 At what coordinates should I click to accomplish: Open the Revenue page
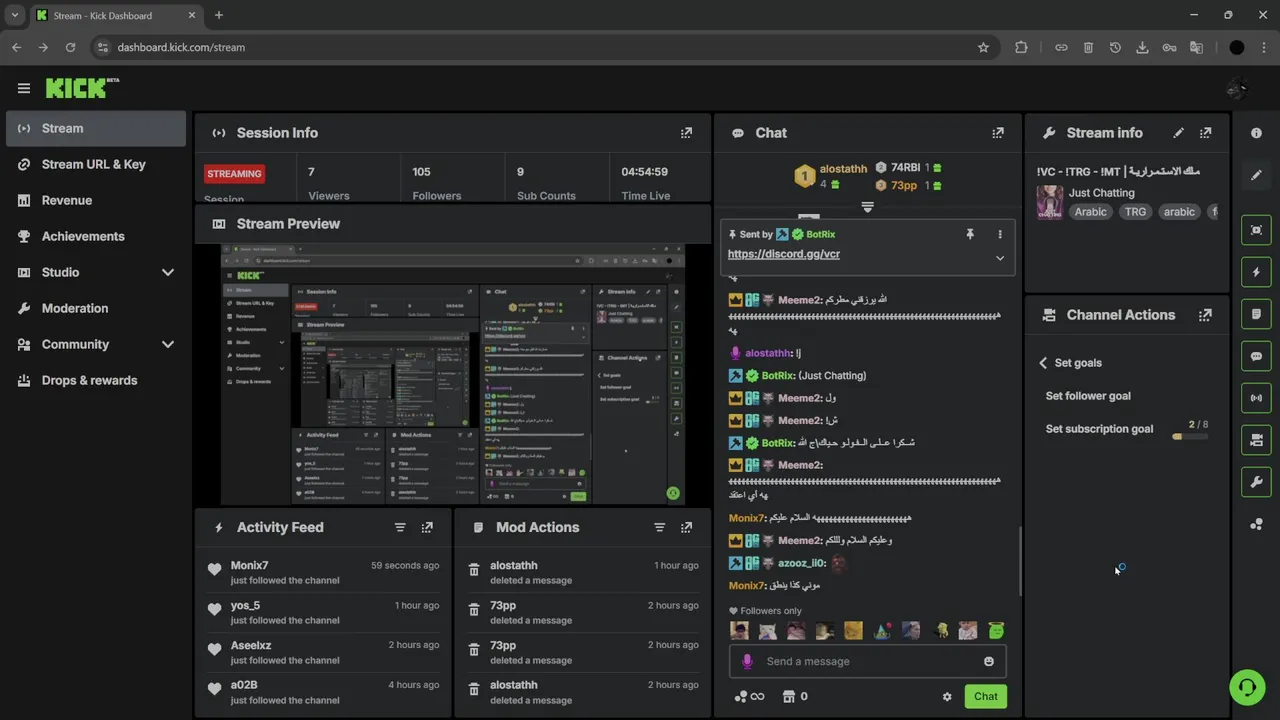pyautogui.click(x=96, y=200)
